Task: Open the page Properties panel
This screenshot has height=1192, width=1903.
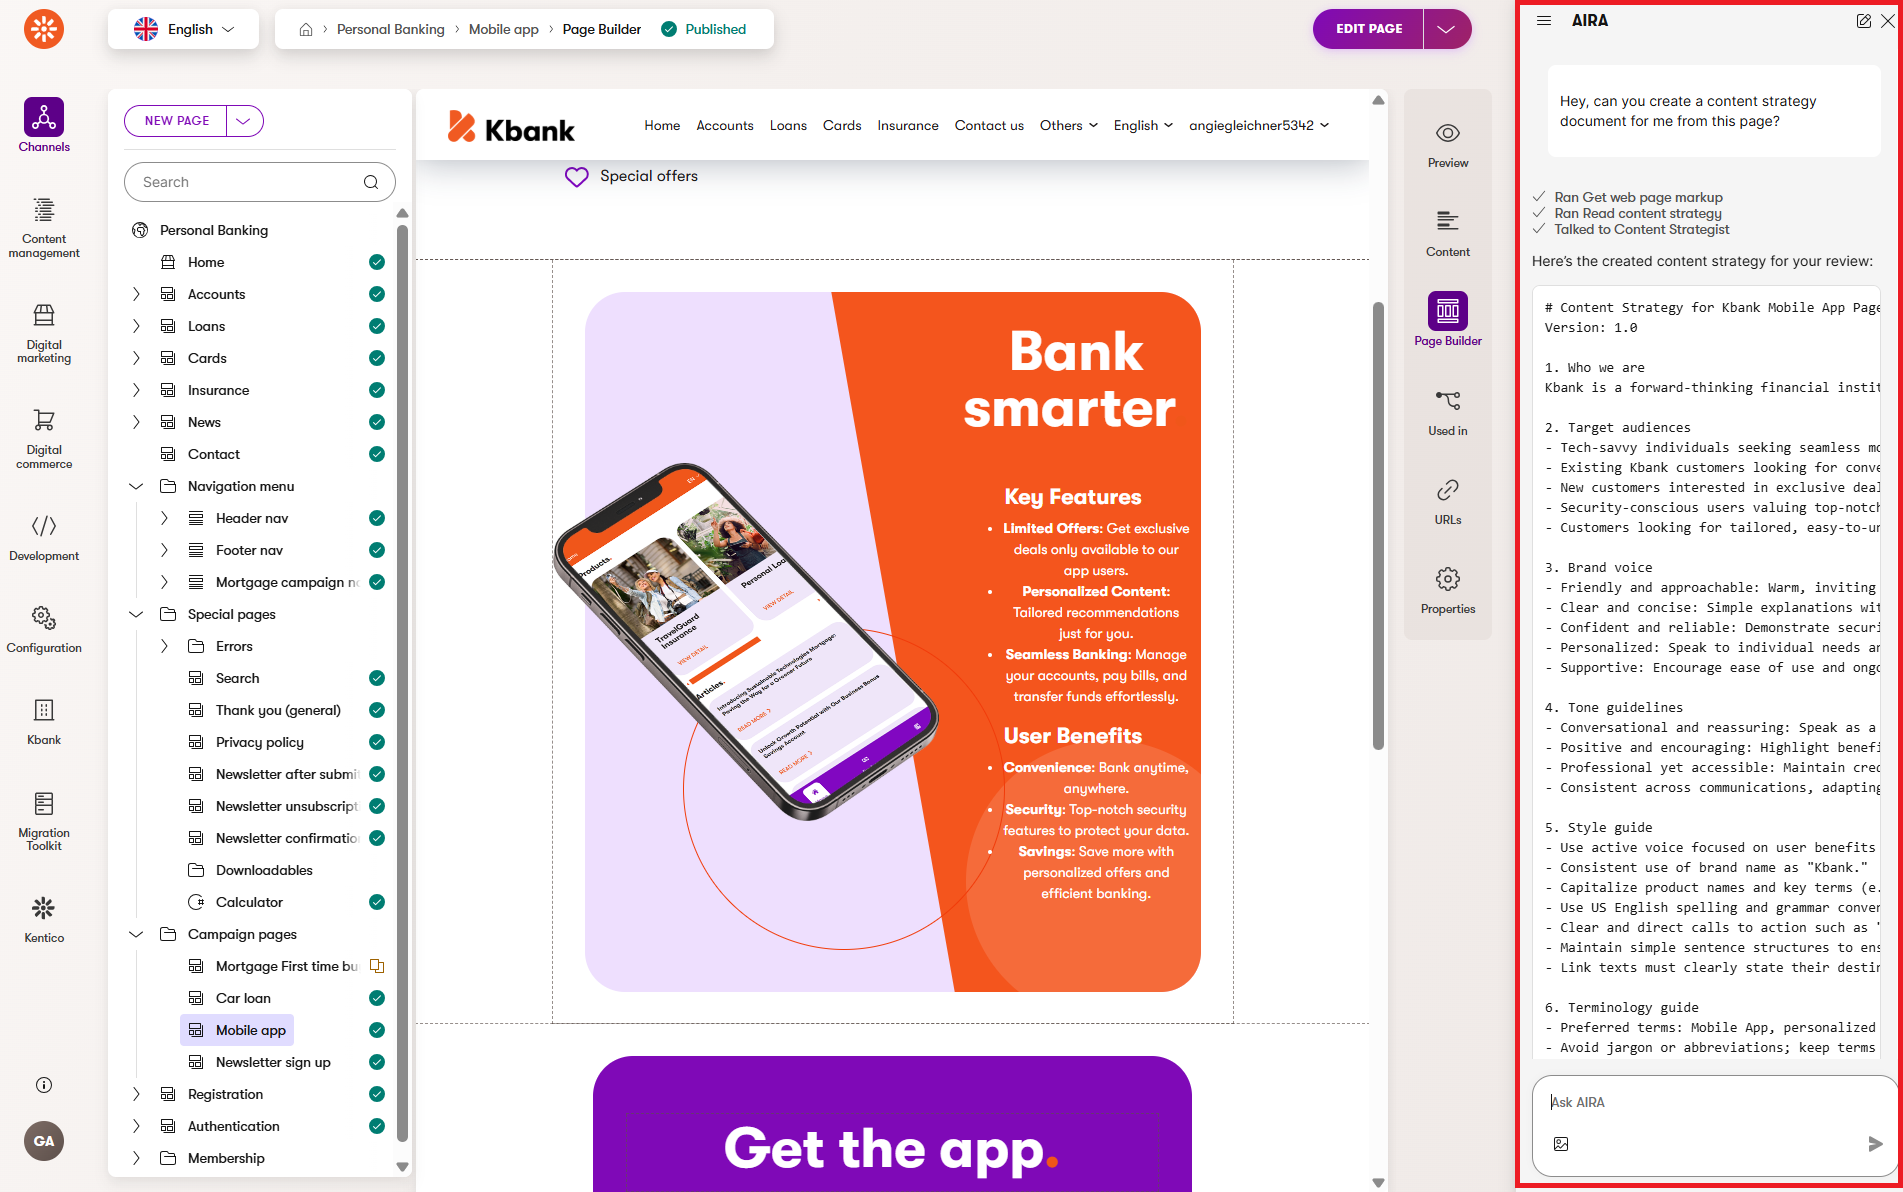Action: tap(1448, 590)
